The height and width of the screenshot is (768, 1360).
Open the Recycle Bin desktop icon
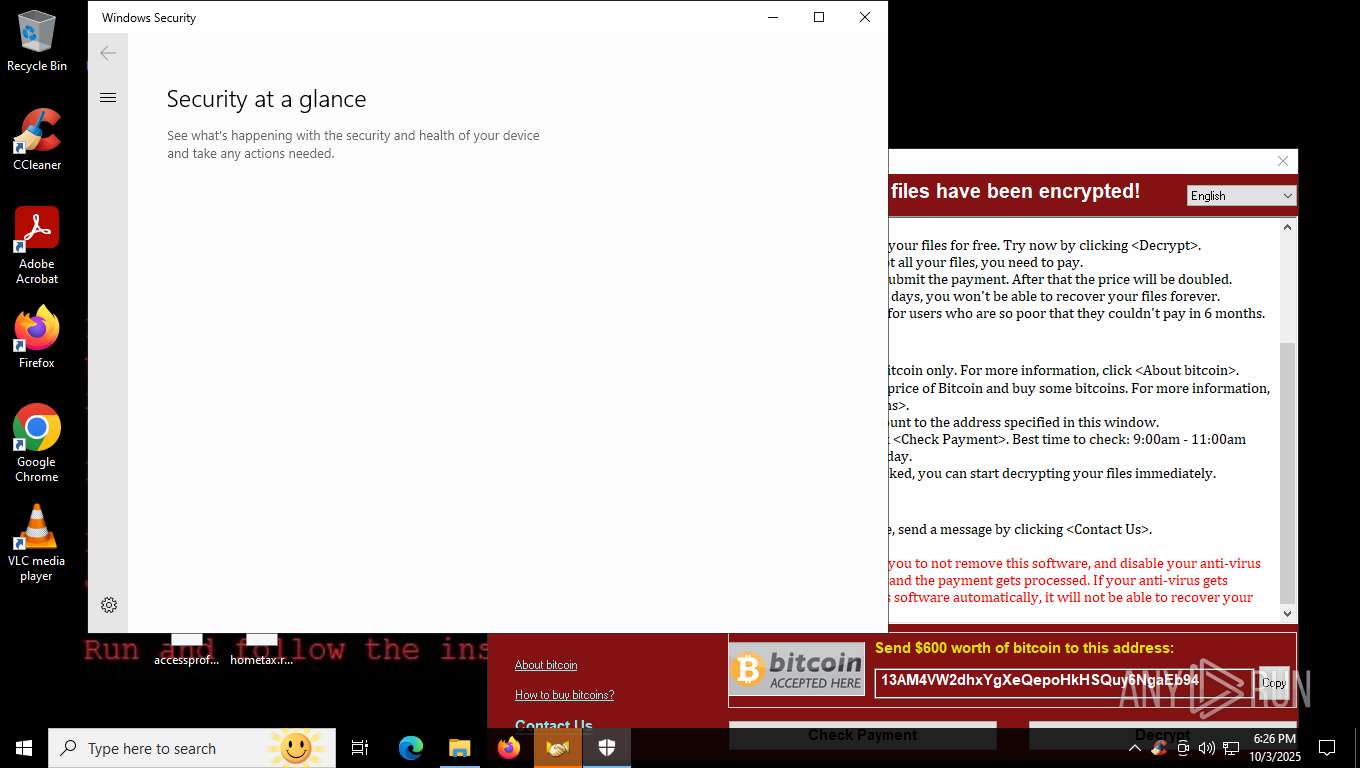(x=37, y=42)
